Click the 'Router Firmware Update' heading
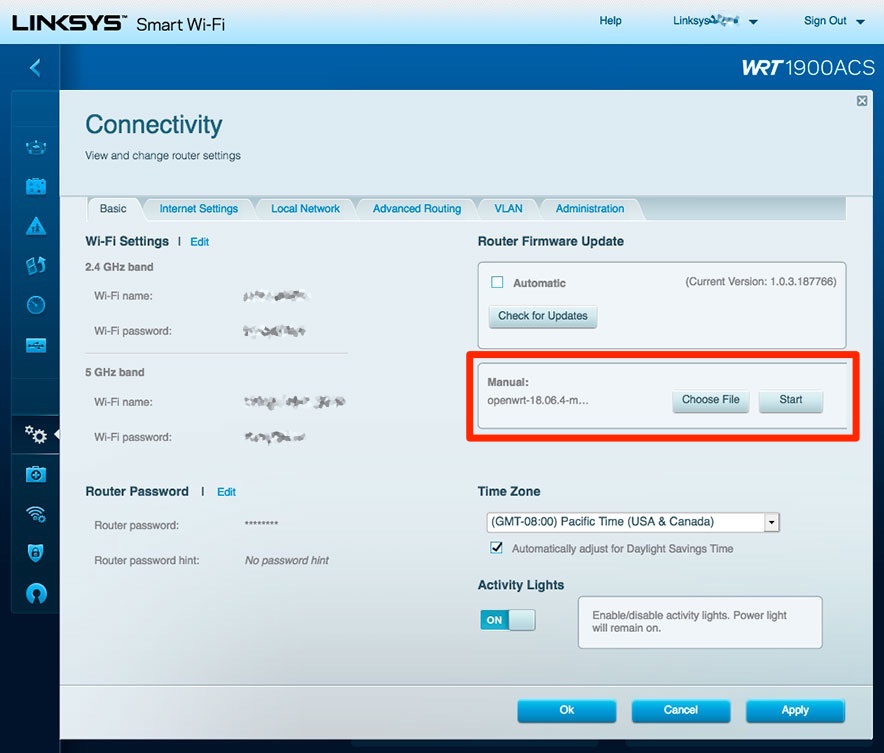The width and height of the screenshot is (884, 753). [550, 241]
